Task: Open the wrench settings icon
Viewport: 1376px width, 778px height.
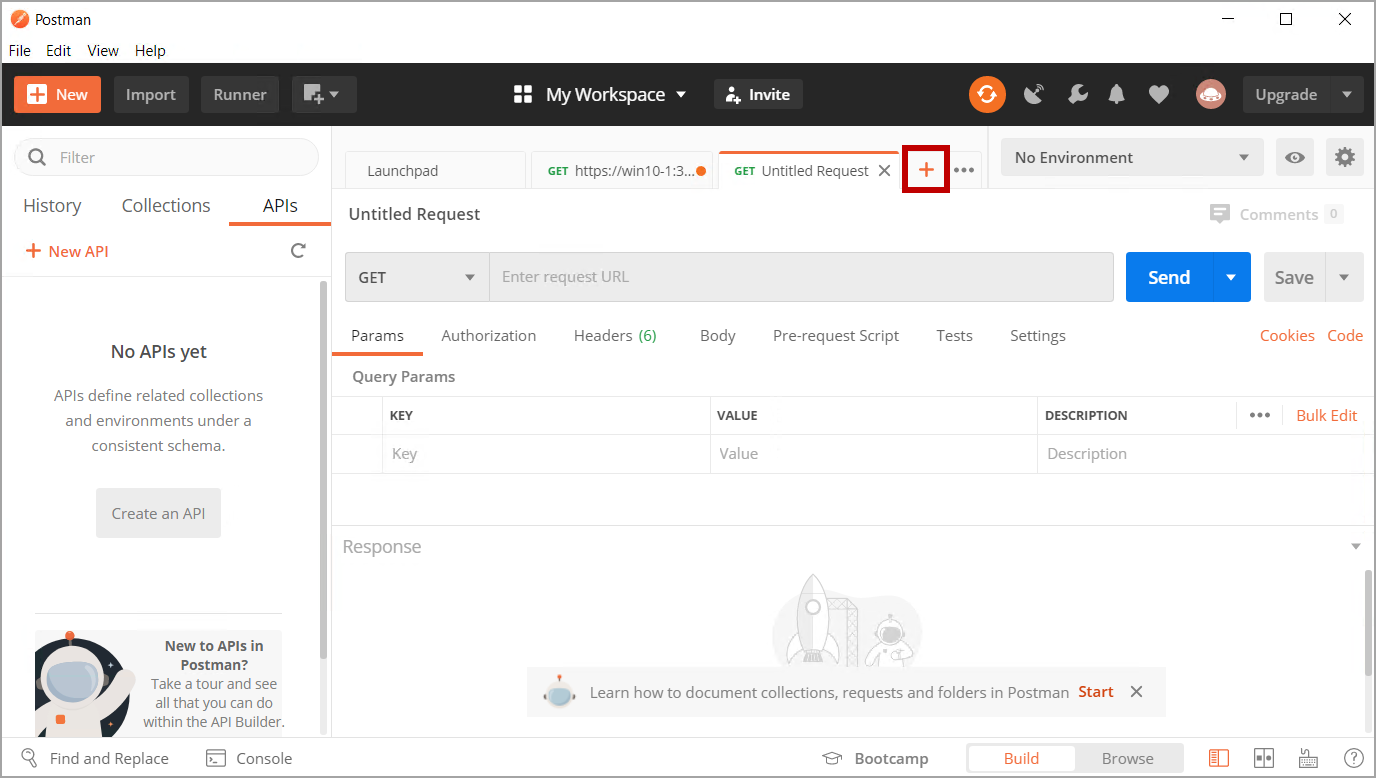Action: (x=1077, y=95)
